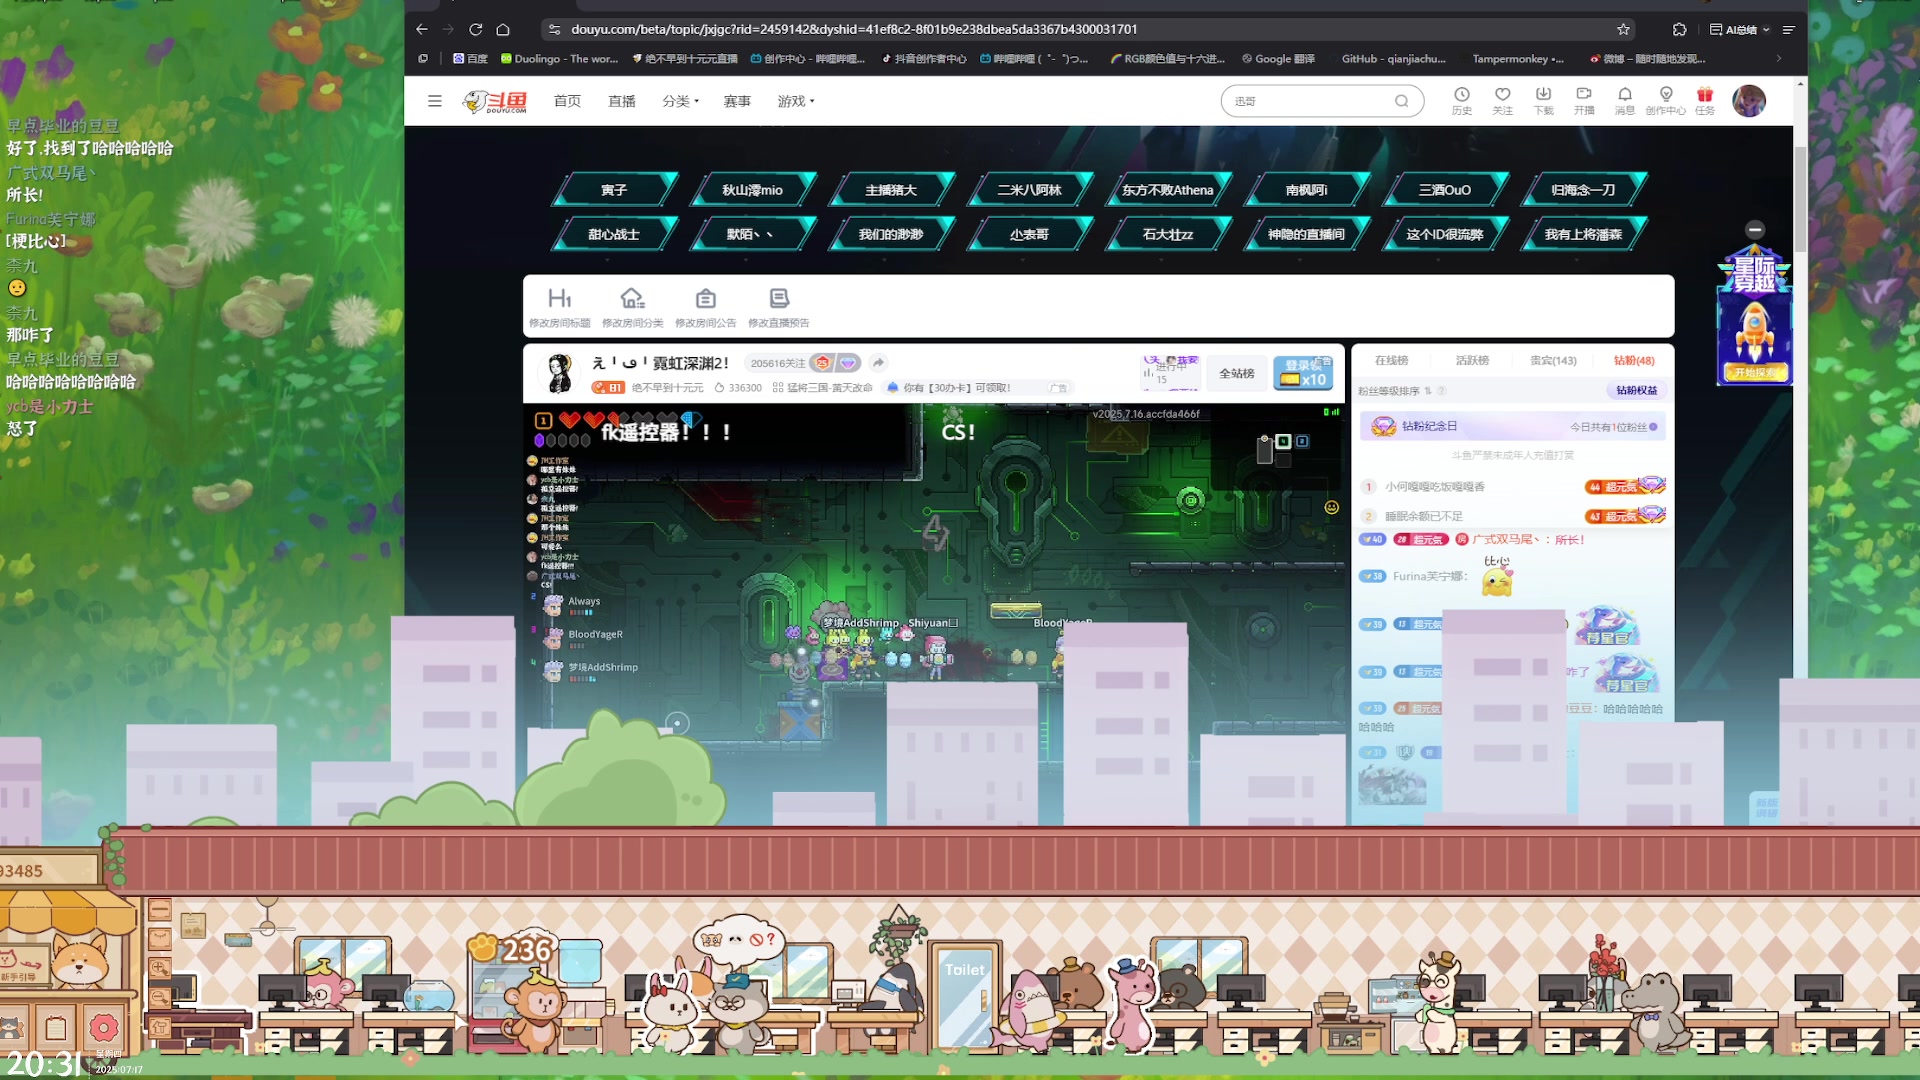The width and height of the screenshot is (1920, 1080).
Task: Switch to the 贵宾(143) tab
Action: pos(1553,360)
